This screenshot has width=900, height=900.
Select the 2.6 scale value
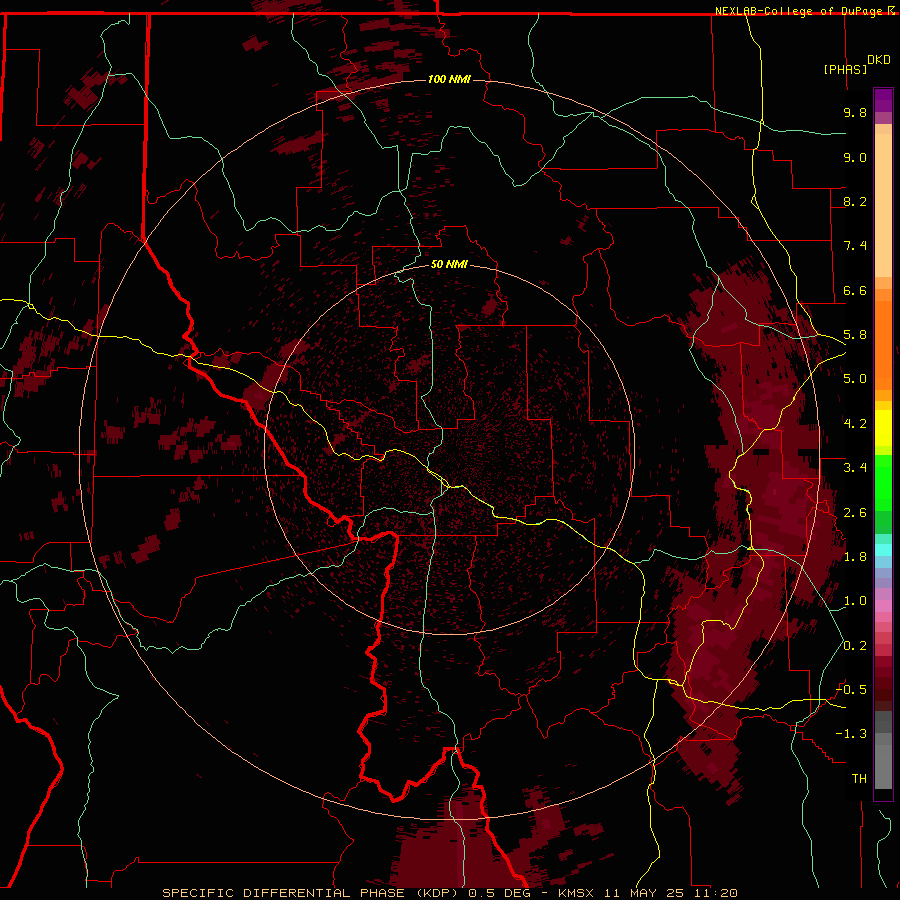click(x=855, y=513)
